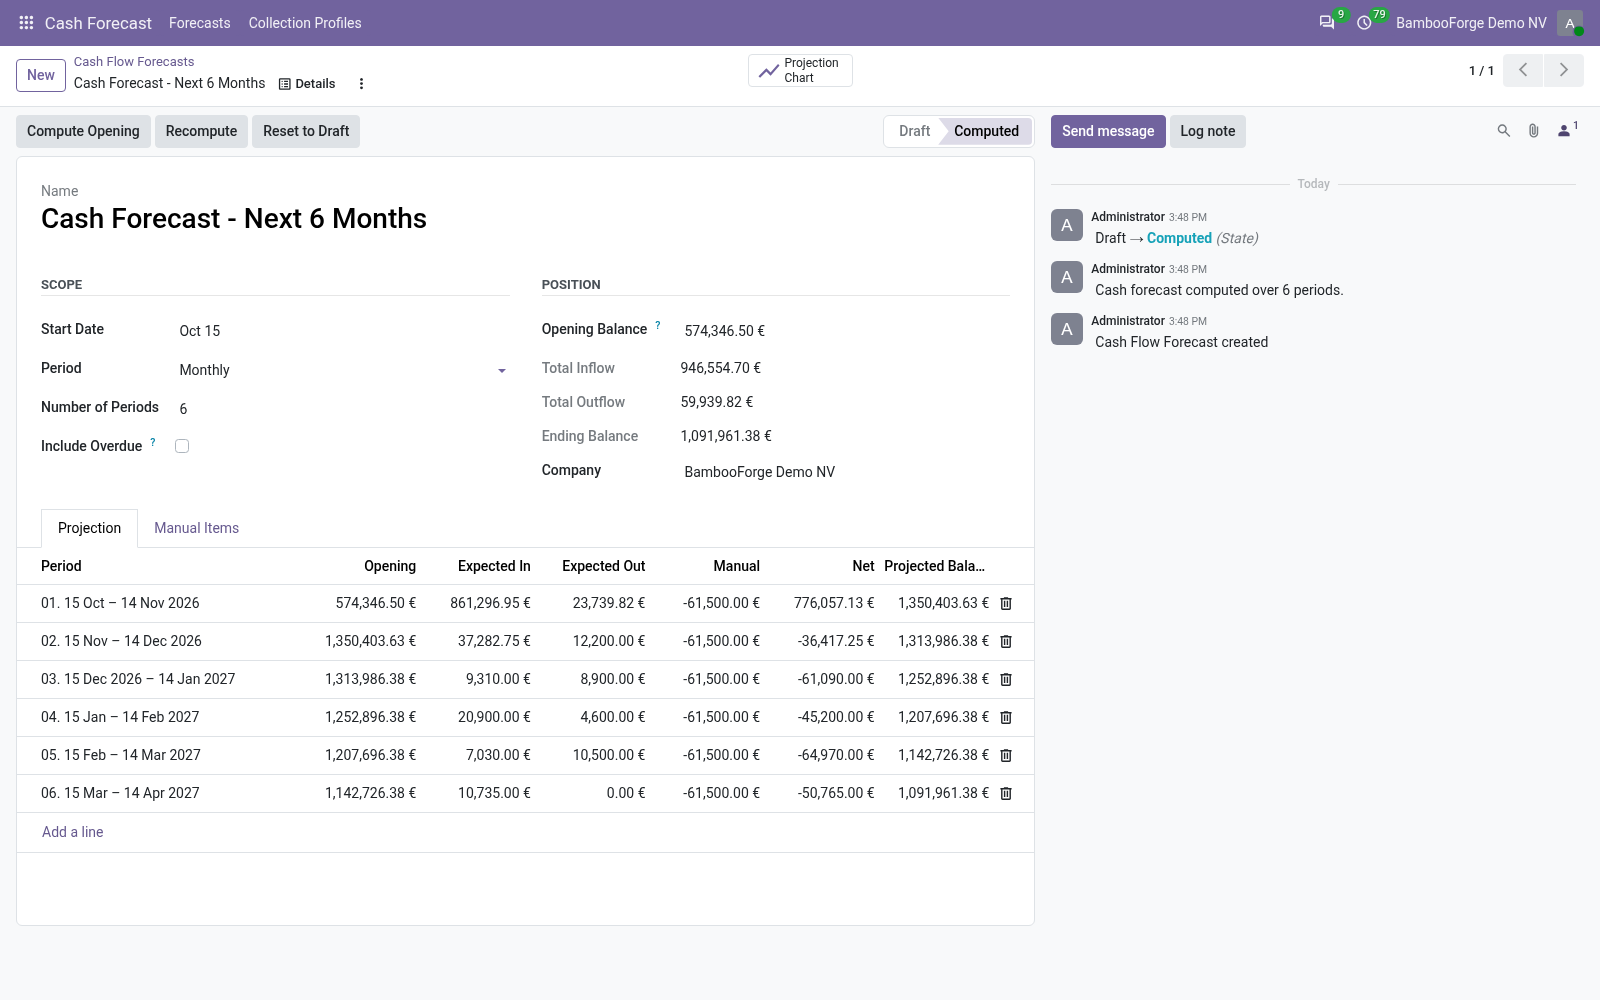Go to the previous record arrow
The image size is (1600, 1000).
tap(1523, 70)
